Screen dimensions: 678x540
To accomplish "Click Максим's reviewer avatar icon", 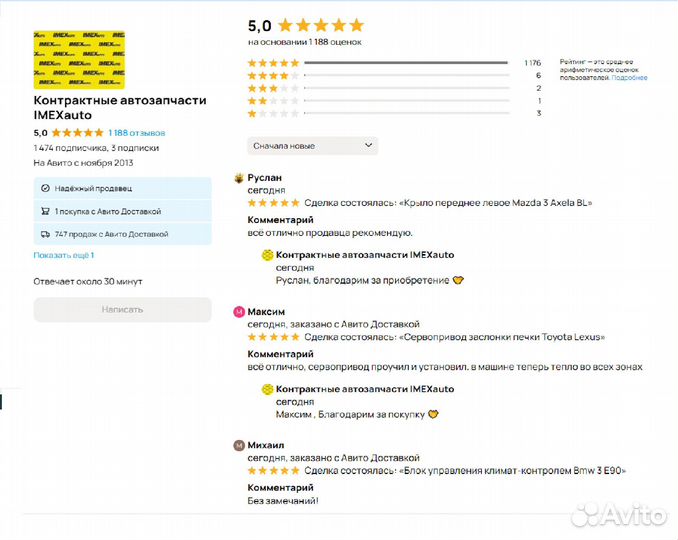I will [x=239, y=312].
